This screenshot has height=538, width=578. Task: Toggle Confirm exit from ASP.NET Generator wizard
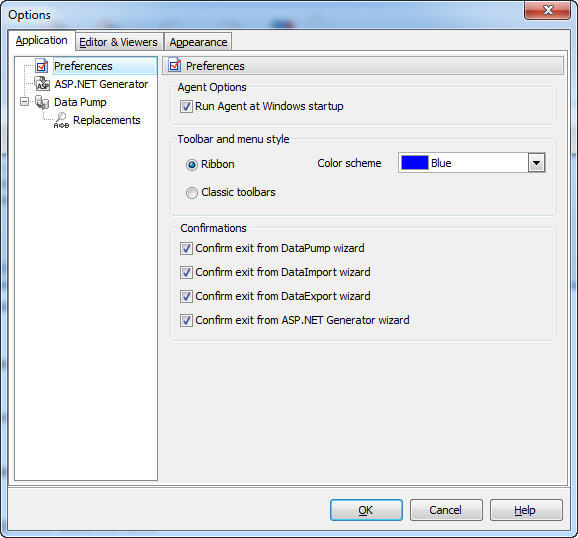186,320
